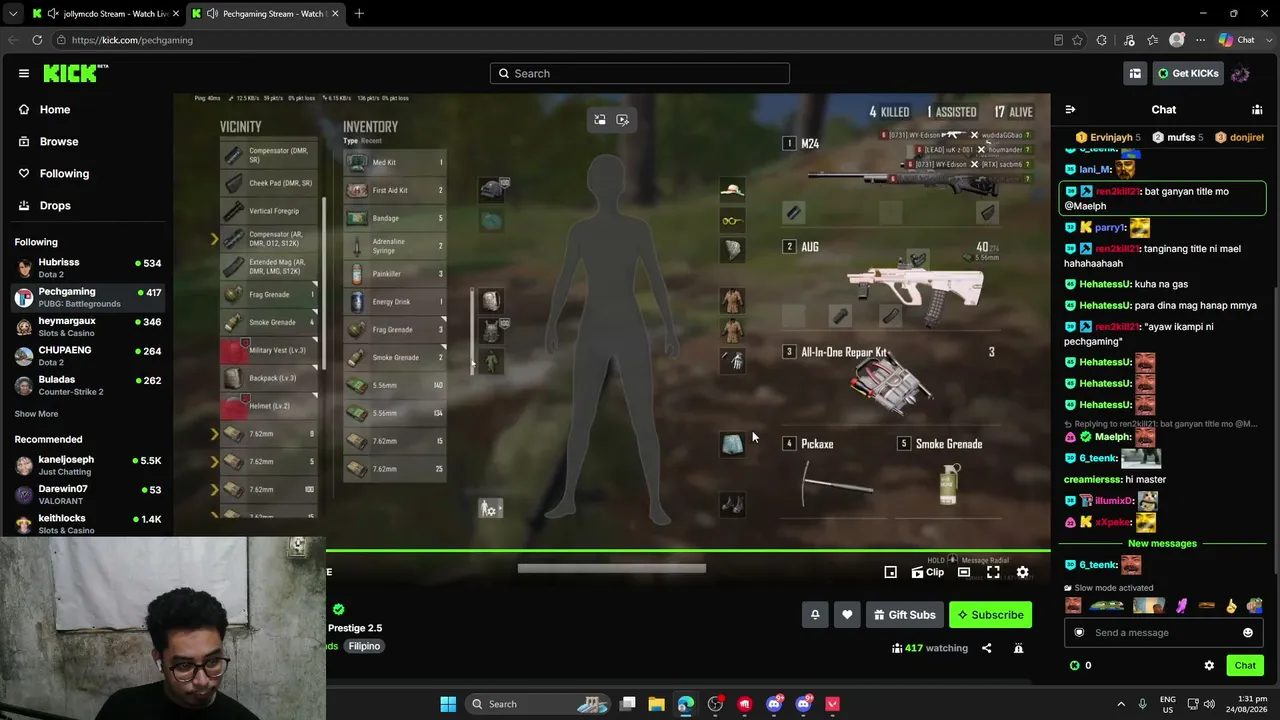
Task: Open chat settings gear icon
Action: (1209, 665)
